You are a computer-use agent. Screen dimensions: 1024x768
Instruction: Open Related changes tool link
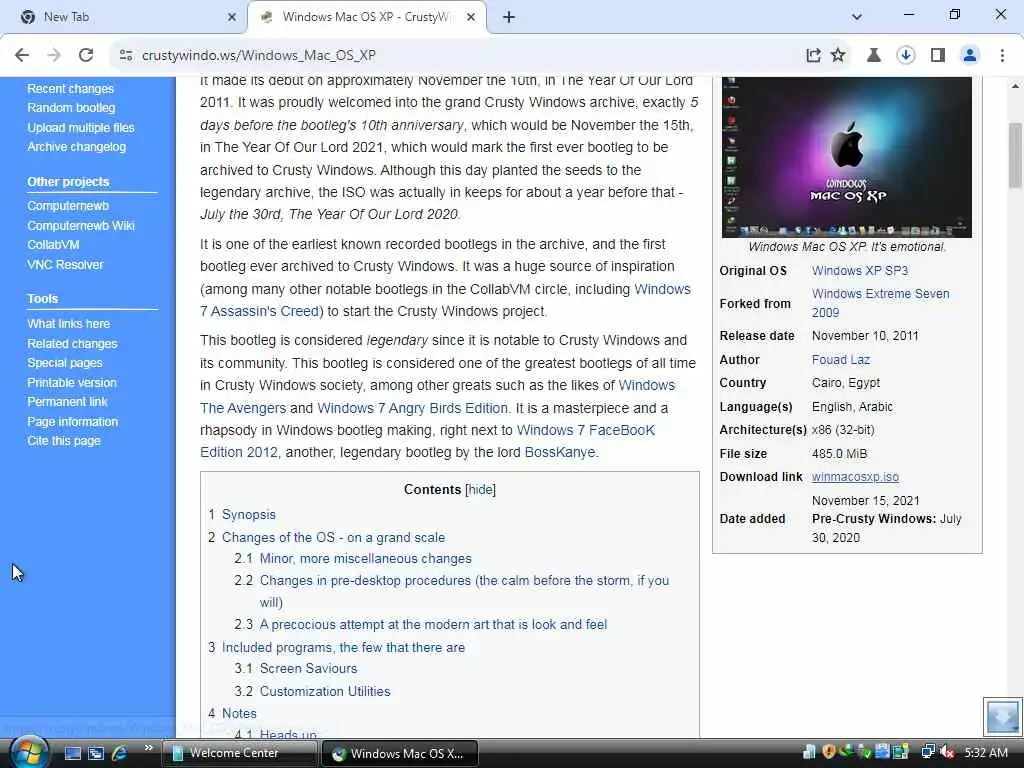tap(72, 343)
